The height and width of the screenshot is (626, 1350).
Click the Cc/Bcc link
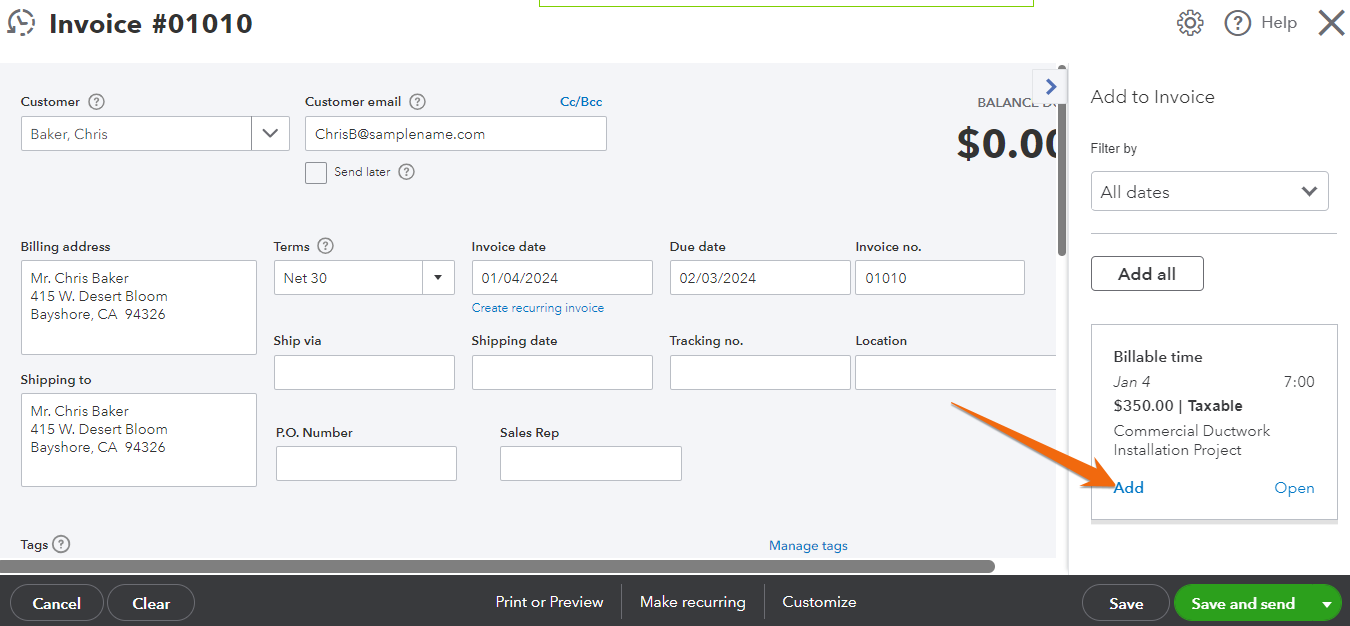(x=580, y=101)
